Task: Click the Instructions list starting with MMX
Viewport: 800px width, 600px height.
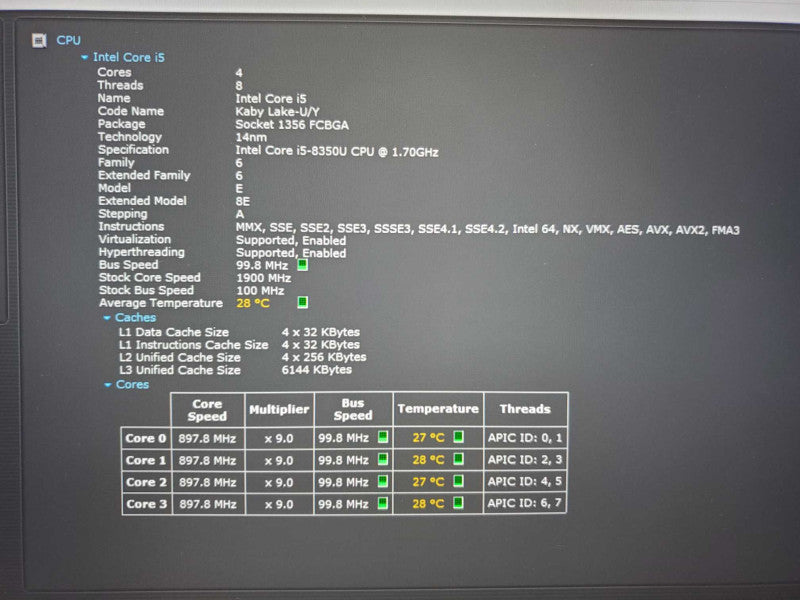Action: coord(487,230)
